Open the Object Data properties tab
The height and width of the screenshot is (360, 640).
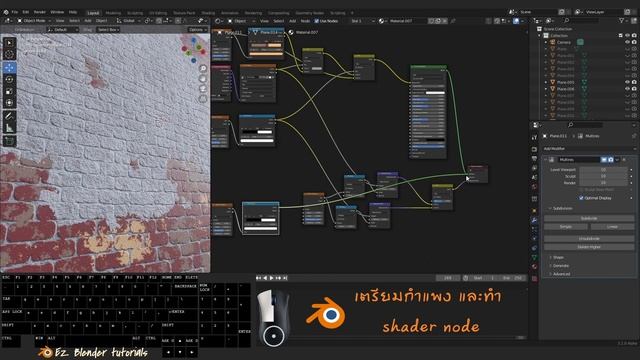coord(534,258)
